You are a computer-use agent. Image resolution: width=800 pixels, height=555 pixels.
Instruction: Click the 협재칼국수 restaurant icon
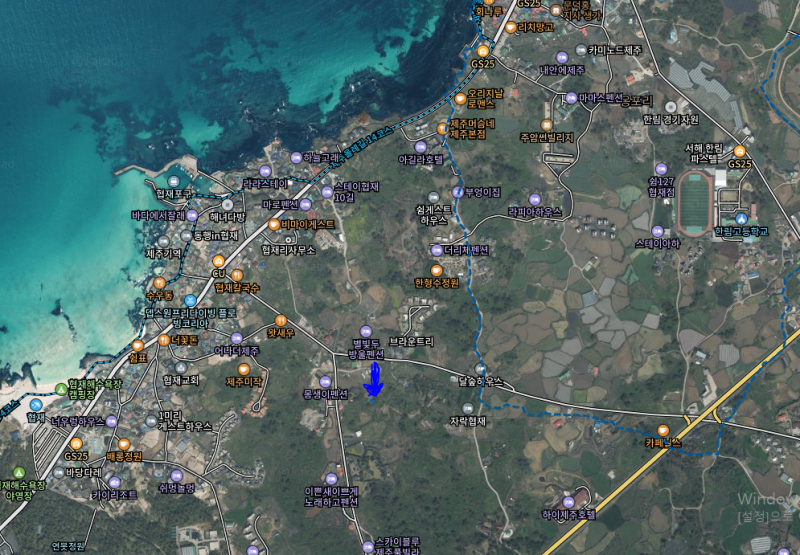click(x=237, y=275)
